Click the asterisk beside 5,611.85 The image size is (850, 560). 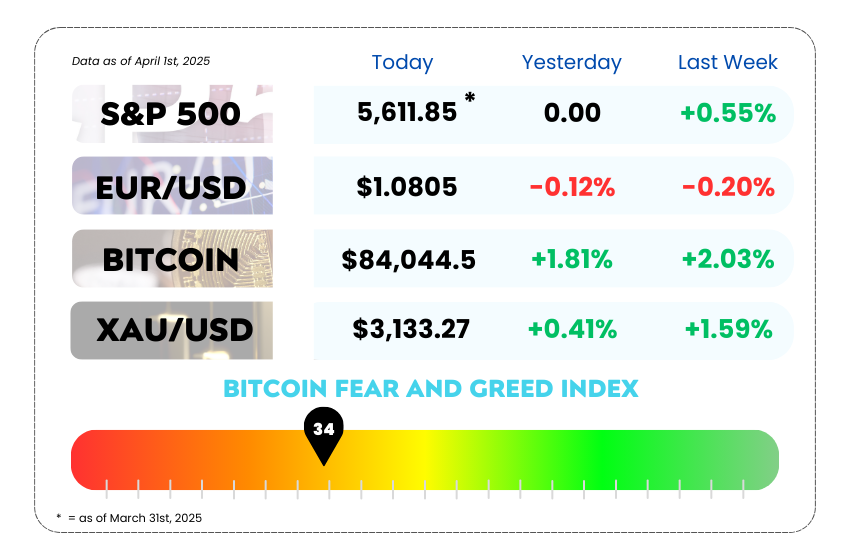tap(470, 98)
